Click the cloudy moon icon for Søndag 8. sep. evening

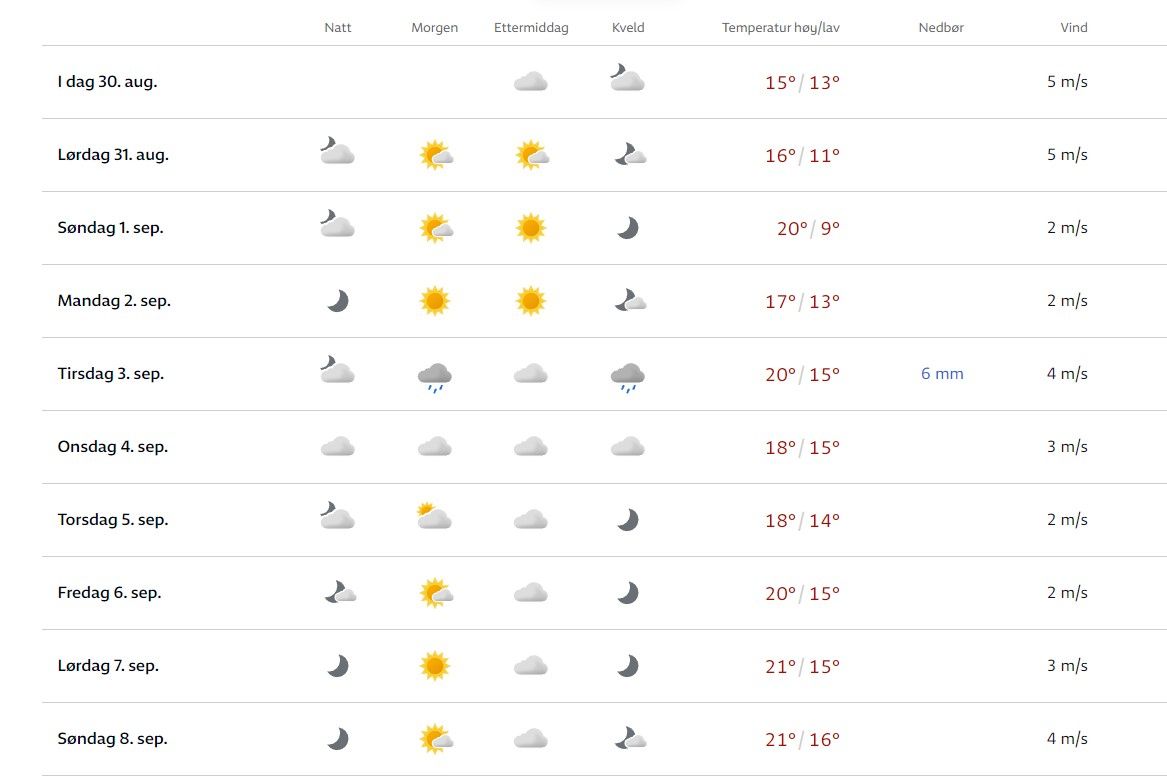click(629, 739)
